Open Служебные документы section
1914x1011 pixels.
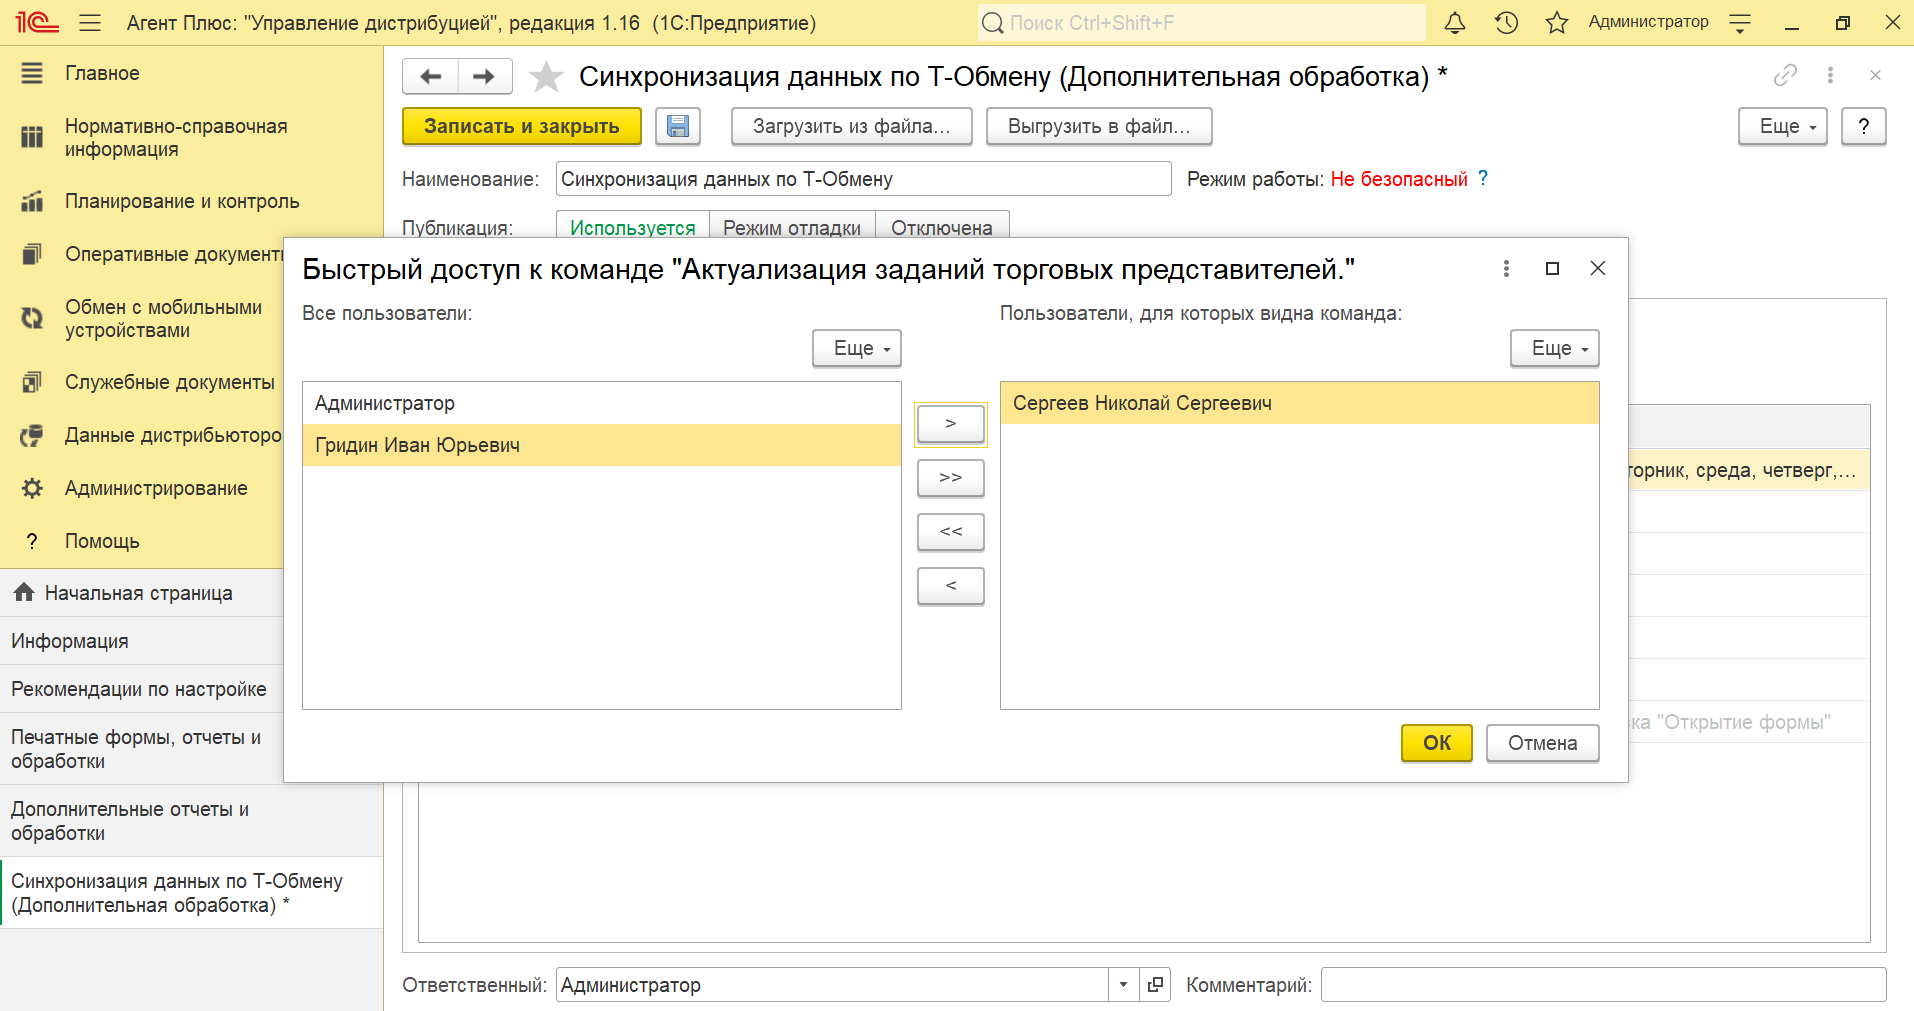click(142, 382)
